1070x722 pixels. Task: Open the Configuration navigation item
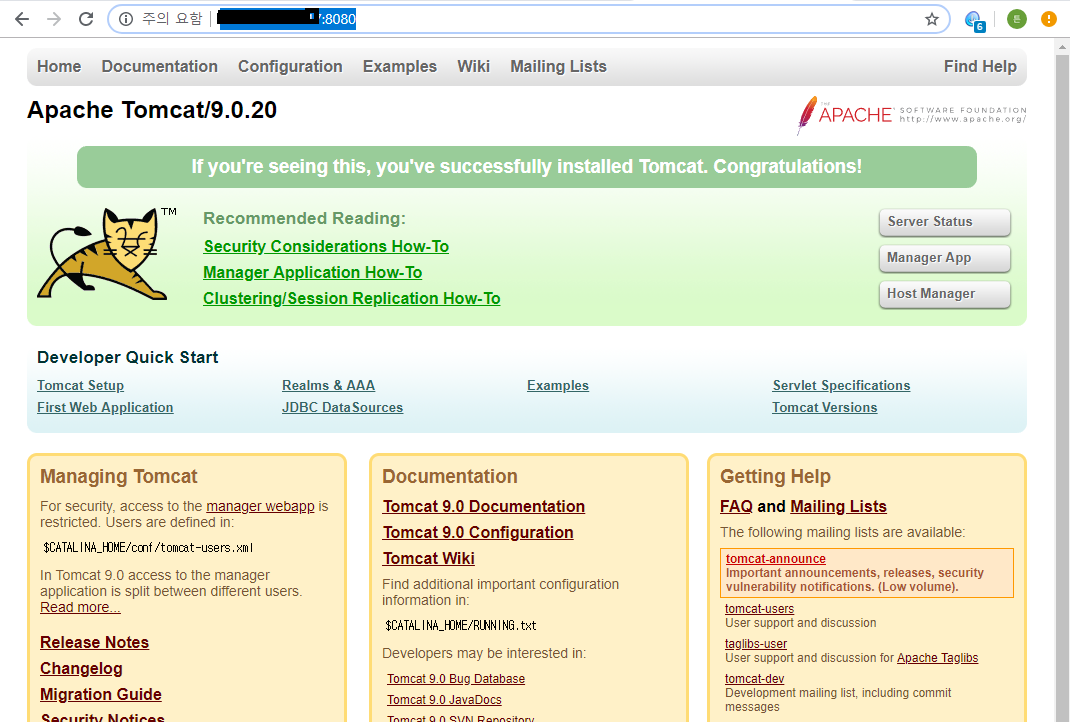click(x=290, y=66)
